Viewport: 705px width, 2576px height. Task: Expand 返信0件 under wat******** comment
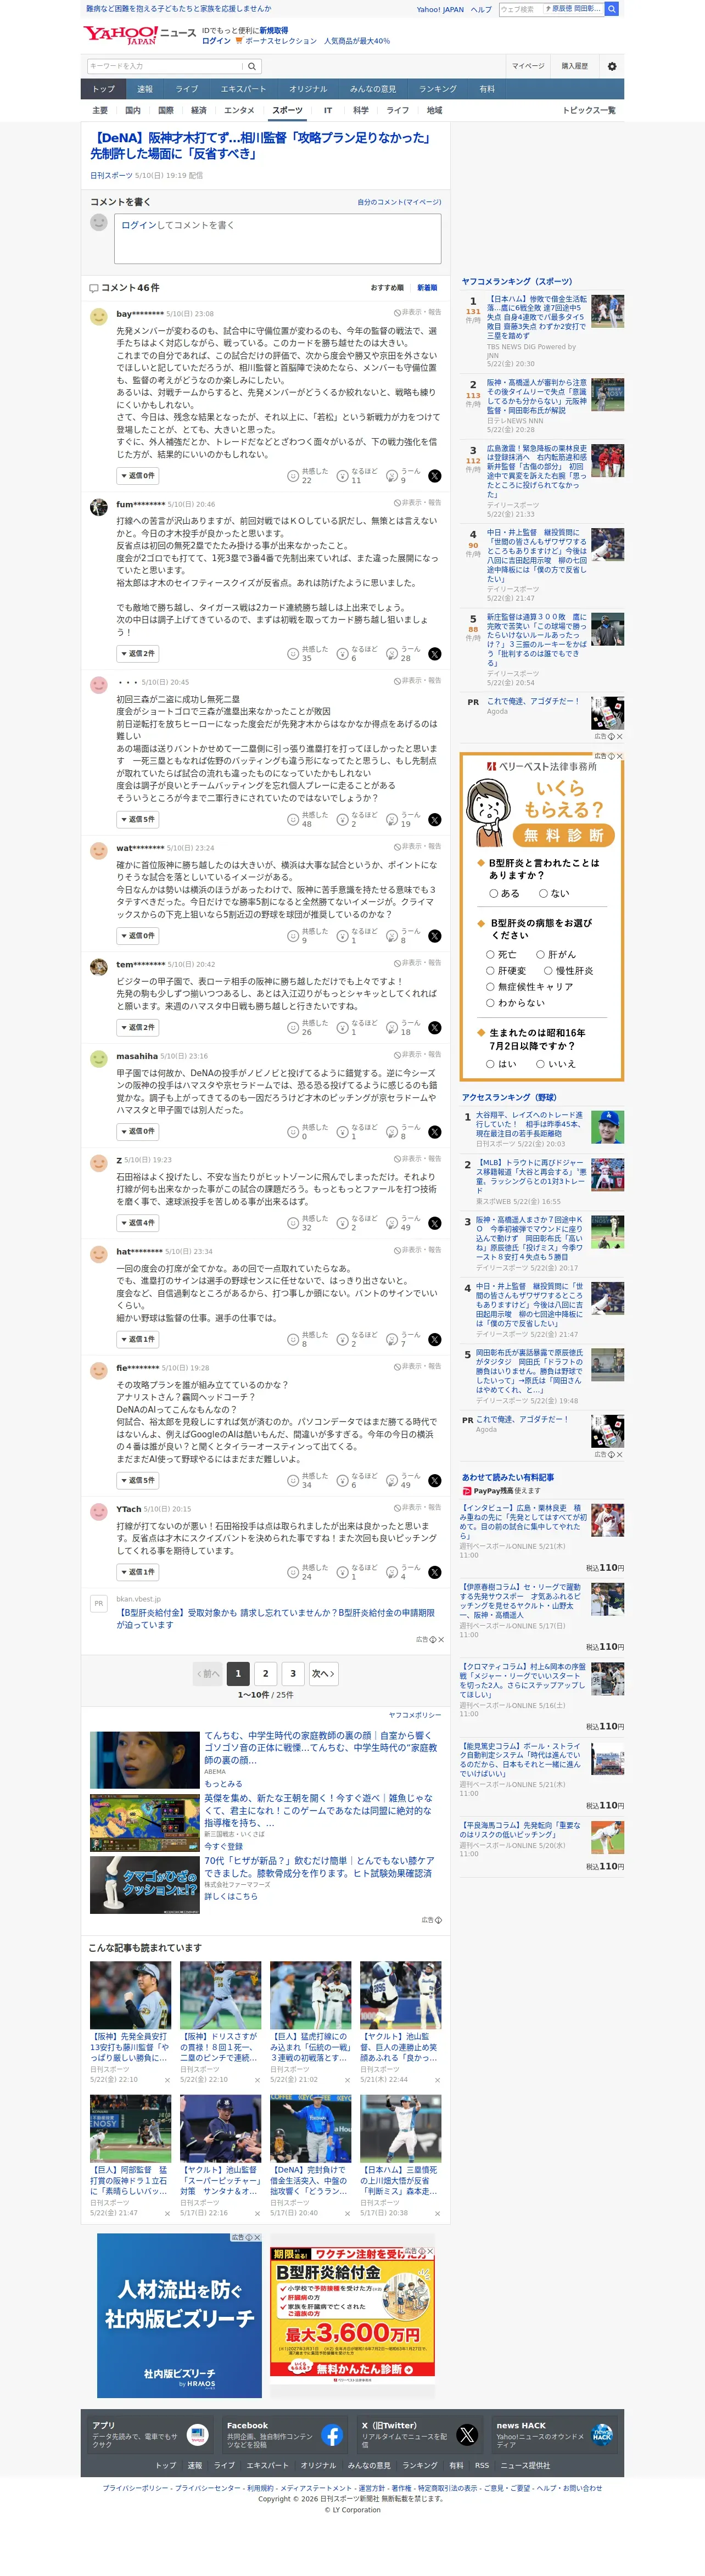click(x=138, y=936)
